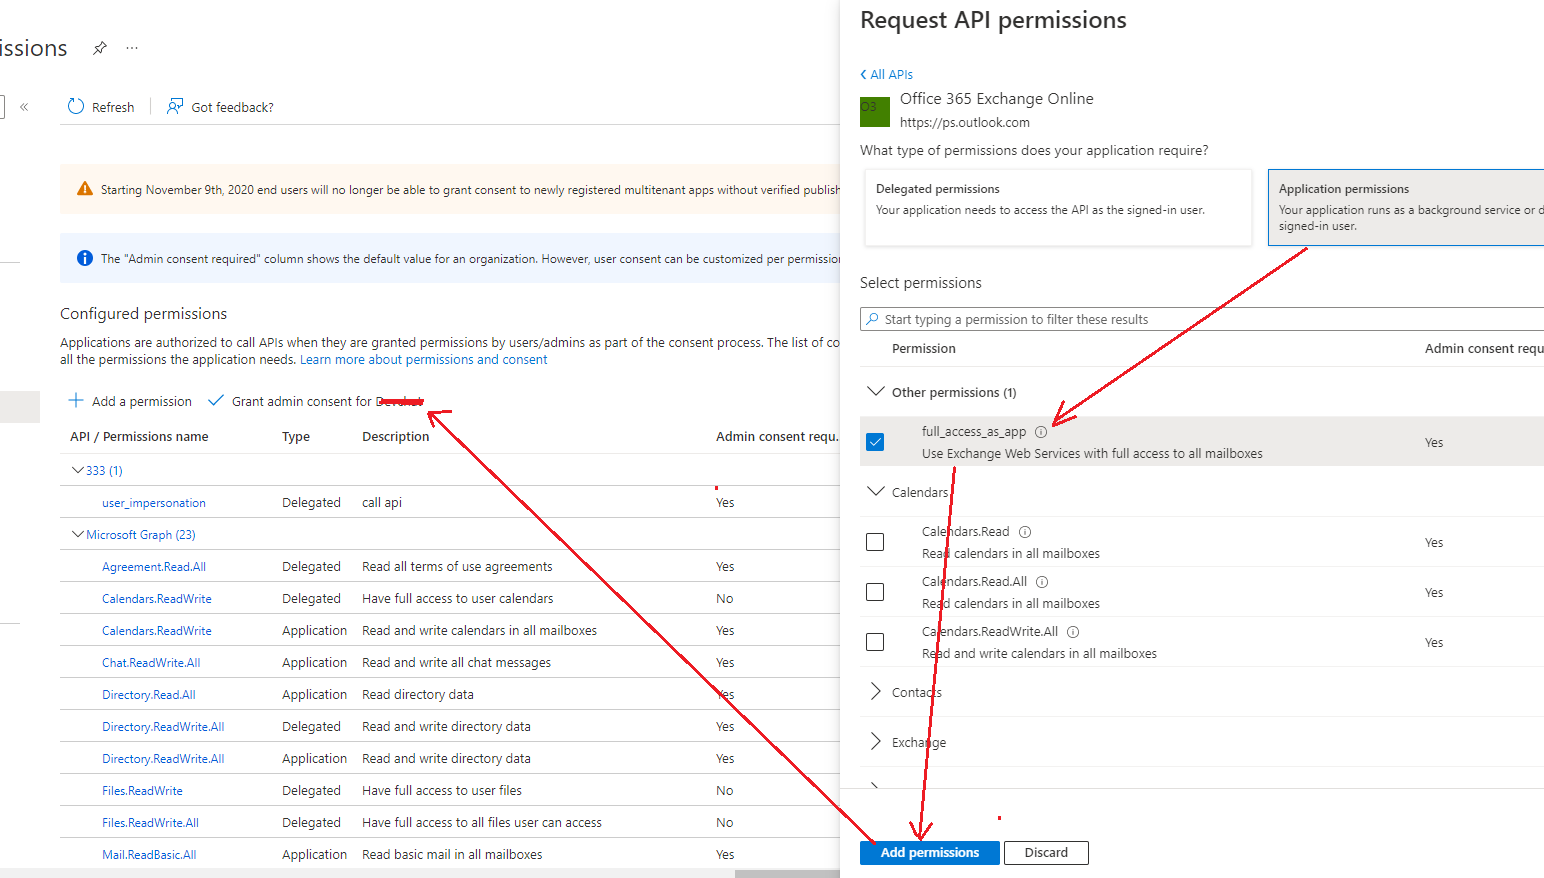Screen dimensions: 1544x878
Task: Collapse the Calendars permission group
Action: (875, 491)
